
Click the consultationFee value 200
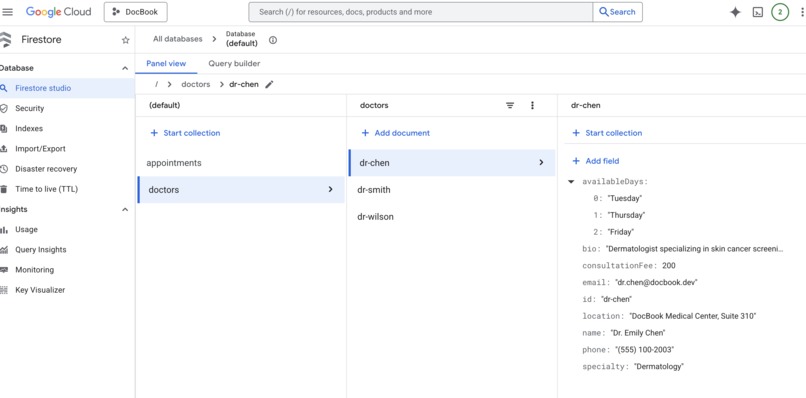click(669, 266)
